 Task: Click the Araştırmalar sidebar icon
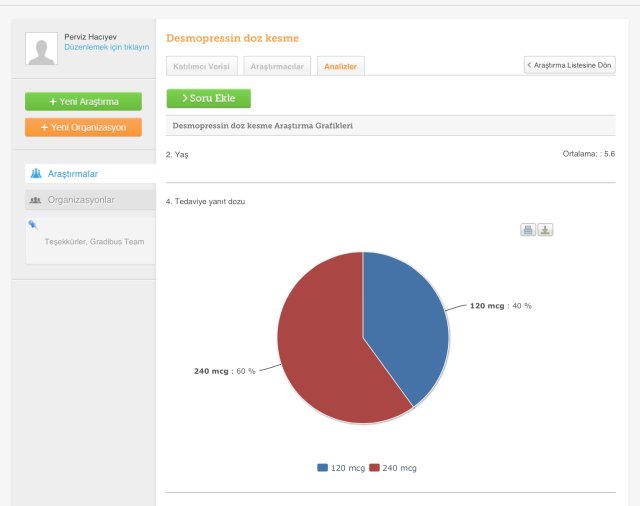point(36,174)
